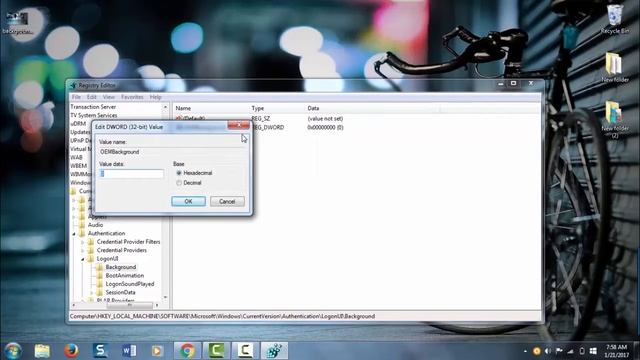
Task: Select the Audio registry key
Action: point(96,225)
